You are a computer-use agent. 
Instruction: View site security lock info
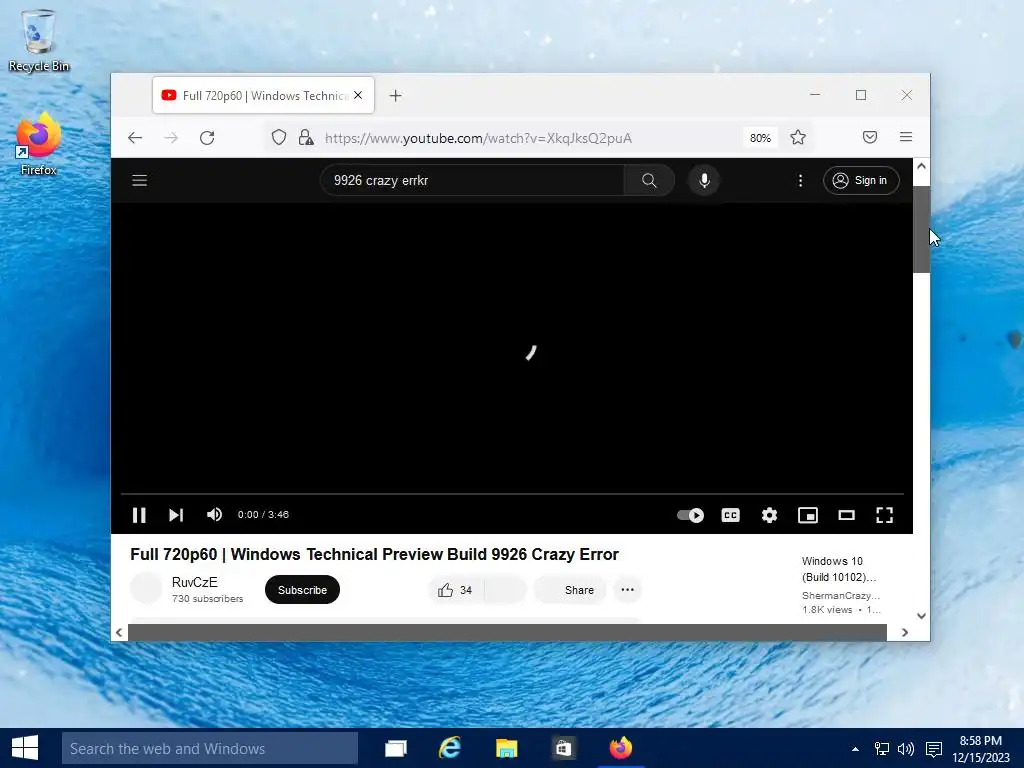[x=306, y=138]
